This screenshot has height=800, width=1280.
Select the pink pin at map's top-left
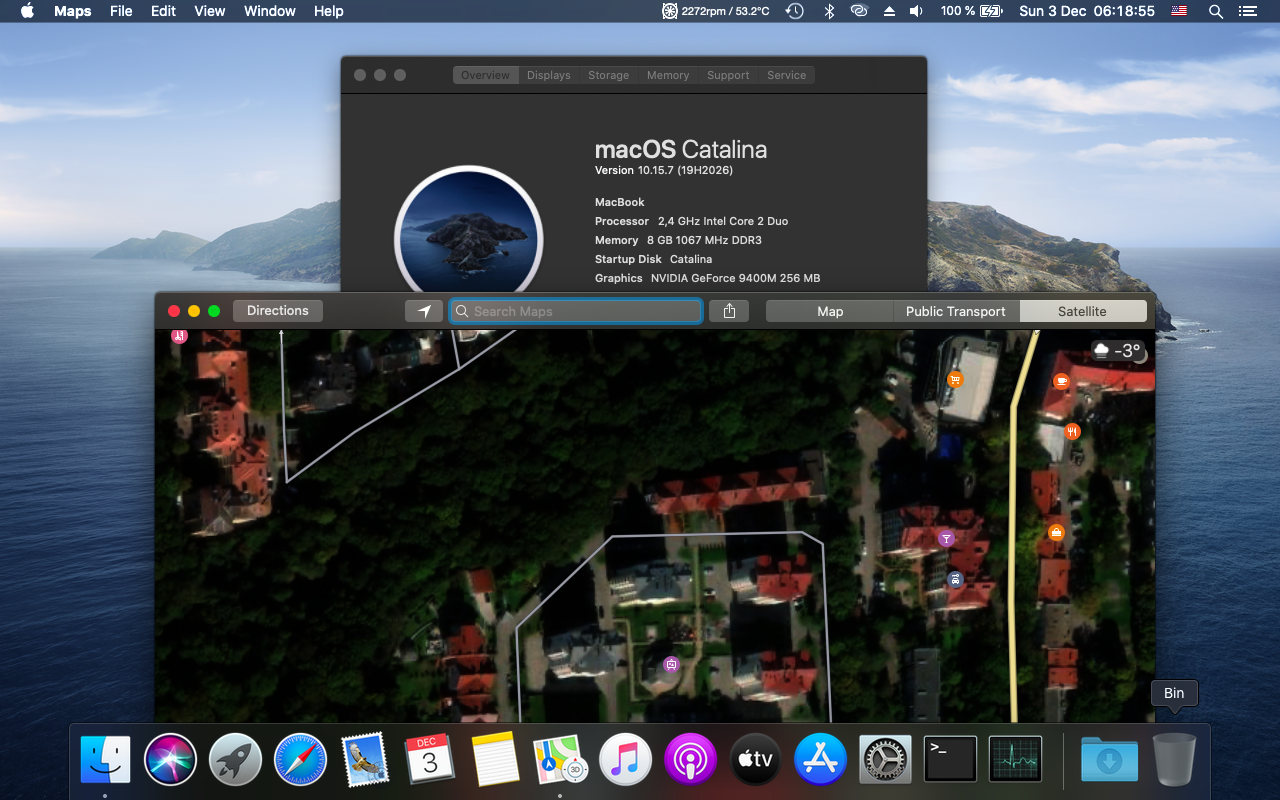179,336
